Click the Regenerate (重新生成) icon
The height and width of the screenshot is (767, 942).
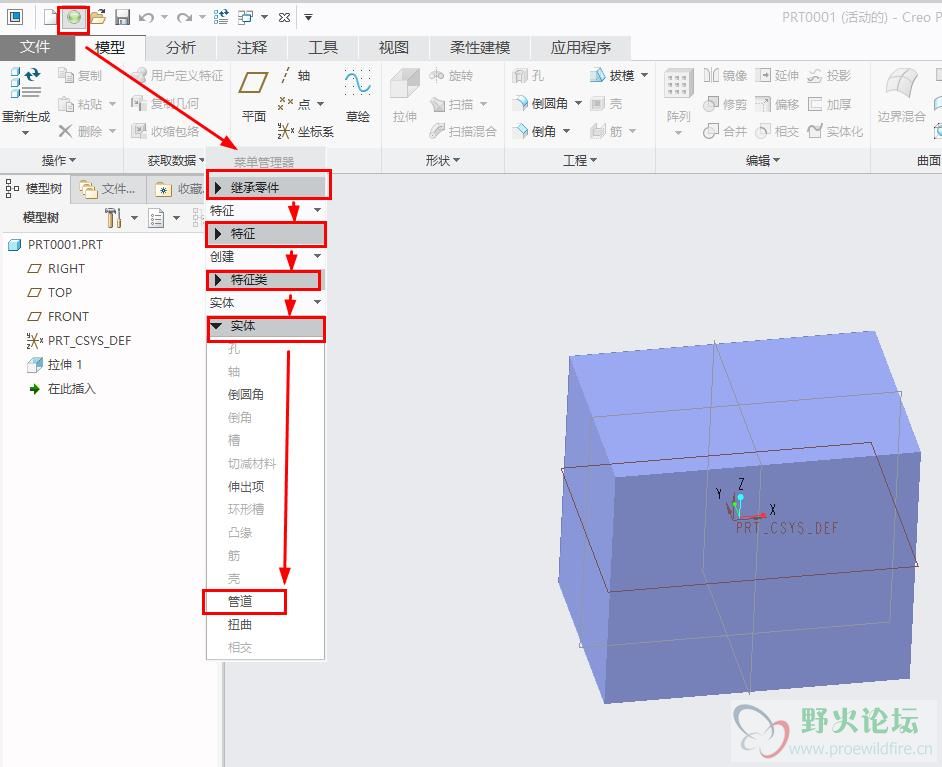[26, 84]
